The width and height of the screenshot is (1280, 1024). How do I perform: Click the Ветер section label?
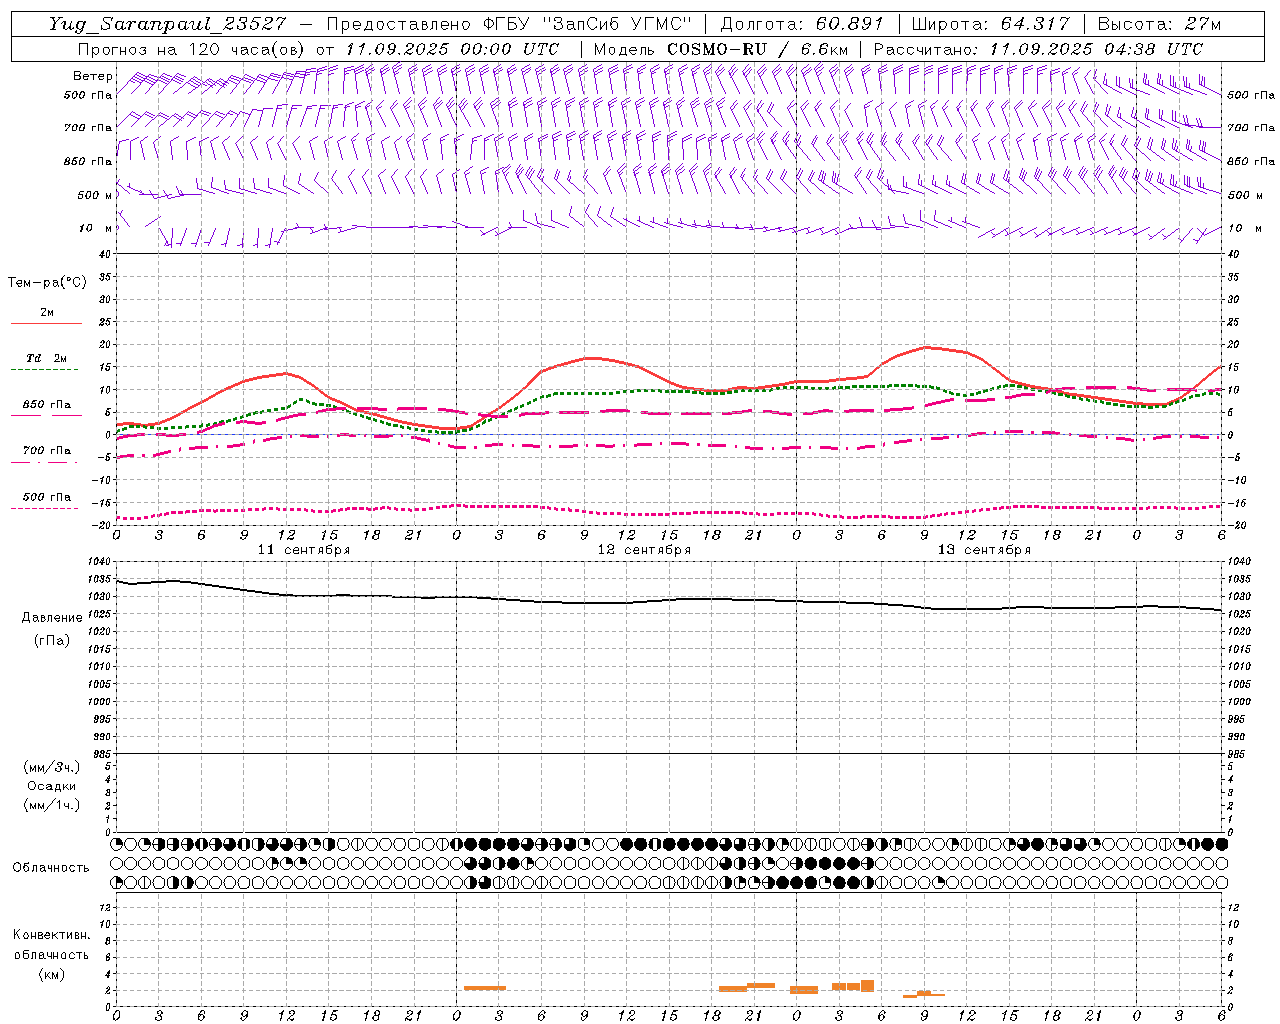(92, 76)
